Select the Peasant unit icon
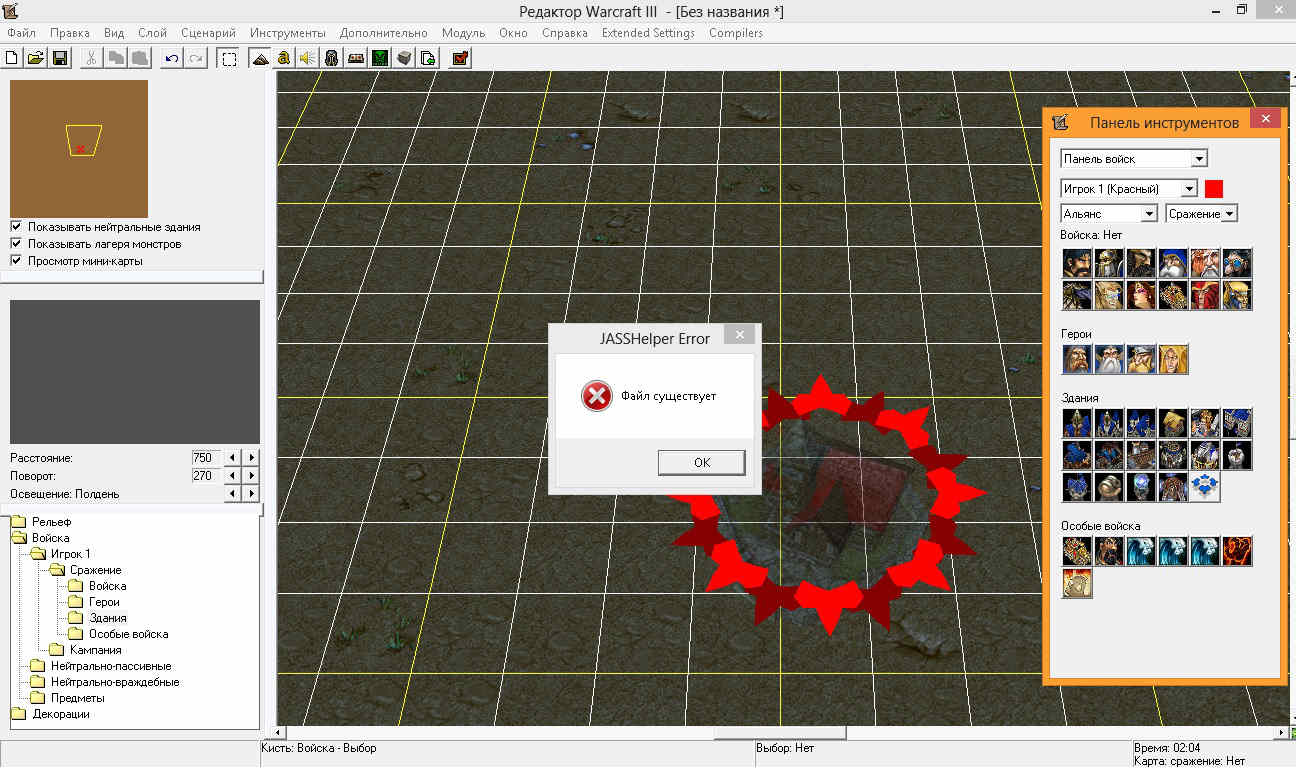 [1077, 263]
